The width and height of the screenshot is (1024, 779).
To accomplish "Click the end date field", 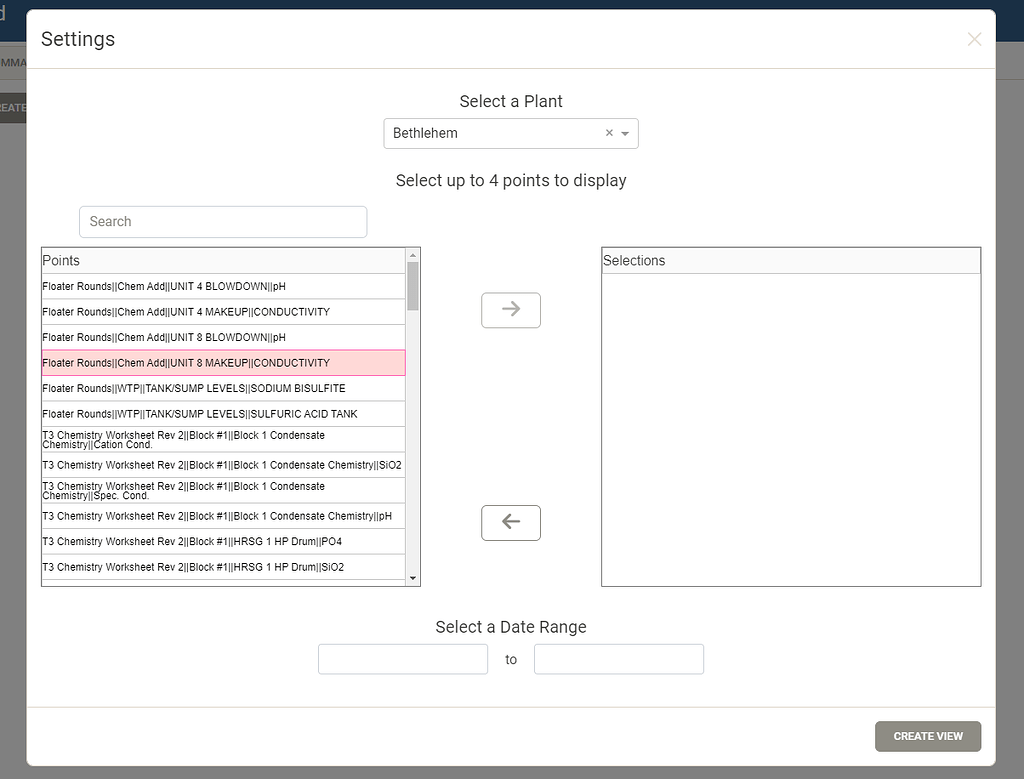I will pos(618,659).
